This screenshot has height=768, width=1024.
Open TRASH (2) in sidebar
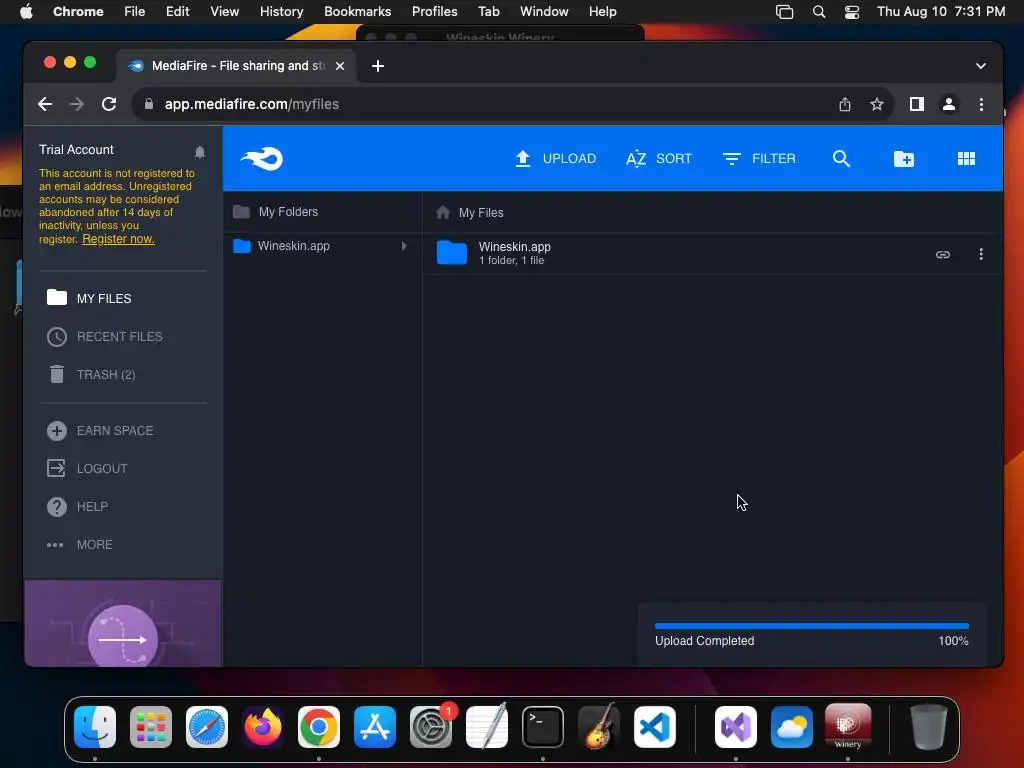[x=91, y=375]
